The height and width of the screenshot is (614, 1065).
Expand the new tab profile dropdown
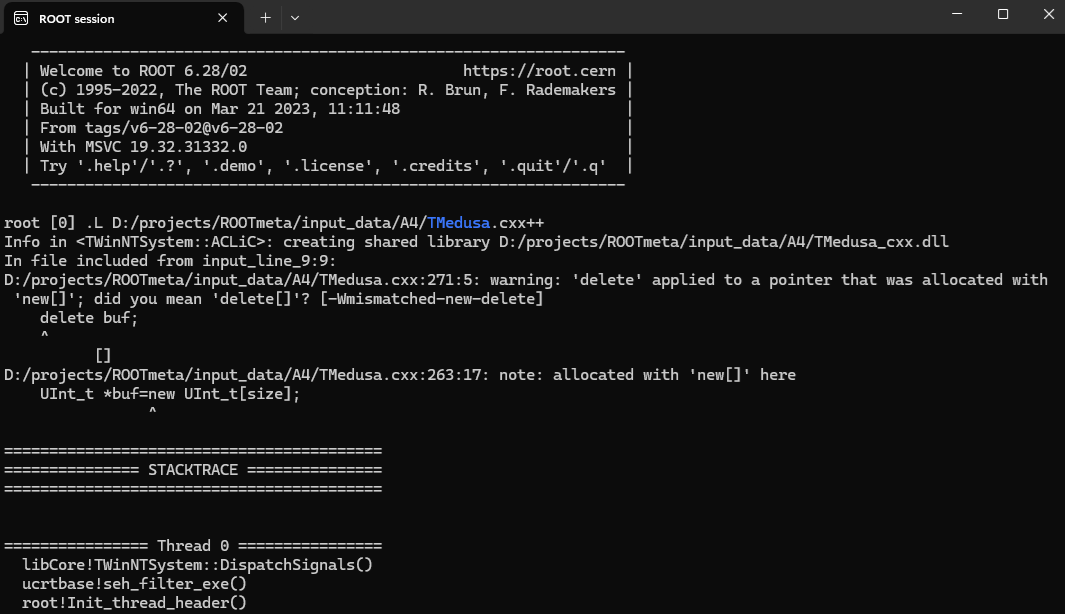coord(295,17)
